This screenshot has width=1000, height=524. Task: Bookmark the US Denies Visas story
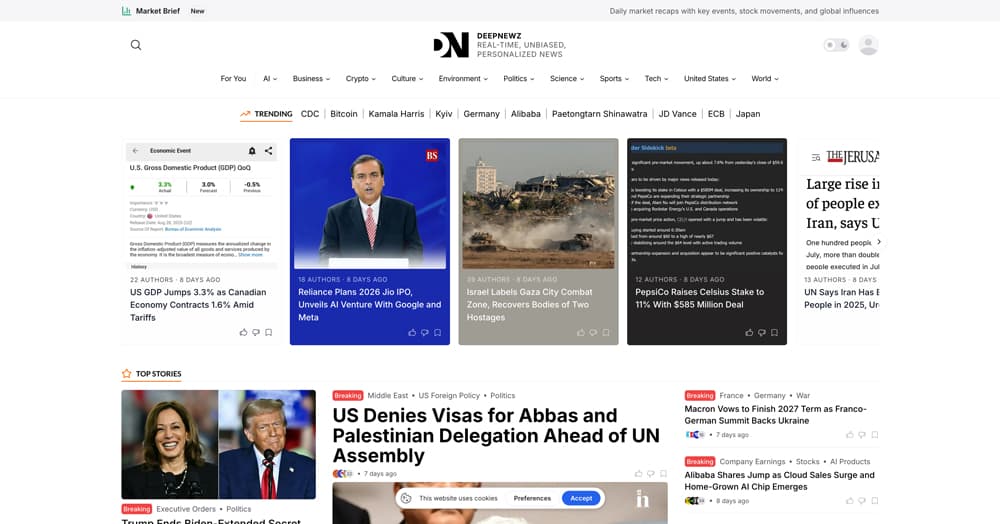(663, 474)
